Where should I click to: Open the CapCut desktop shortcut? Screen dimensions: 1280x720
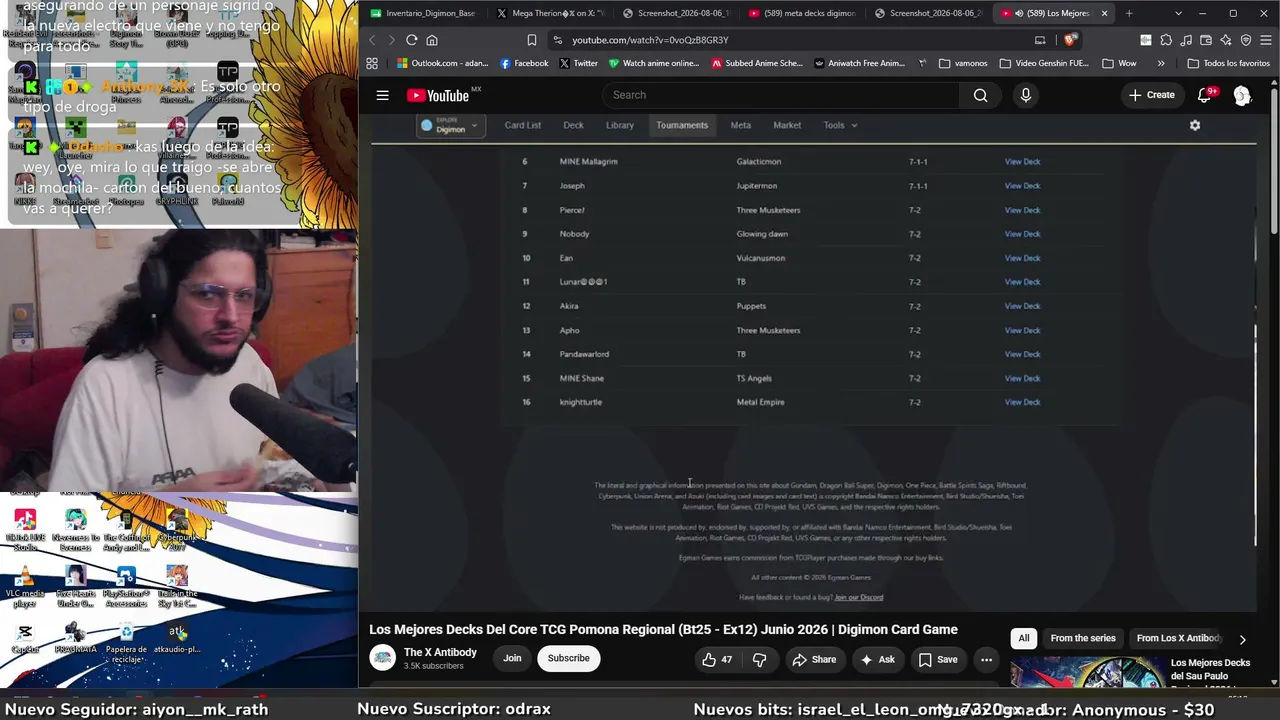[x=25, y=638]
